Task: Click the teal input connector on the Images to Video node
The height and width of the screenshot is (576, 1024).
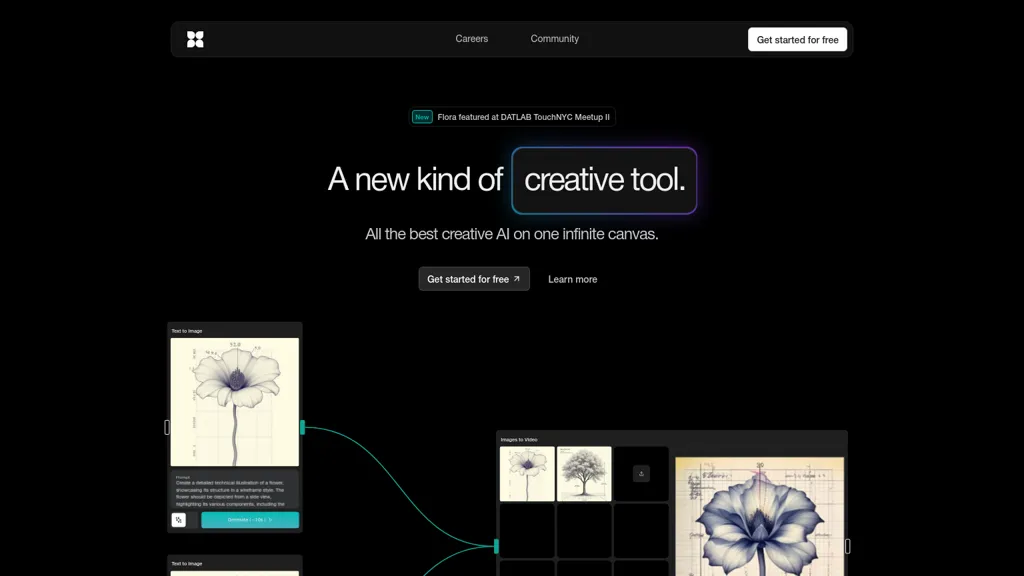Action: coord(496,546)
